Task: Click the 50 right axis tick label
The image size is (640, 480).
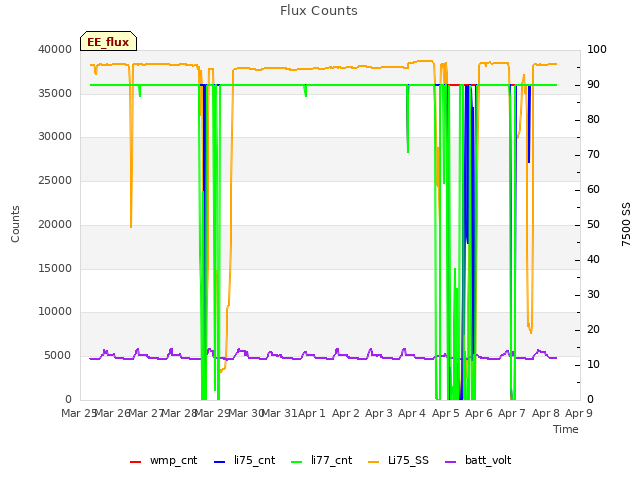Action: click(x=593, y=225)
